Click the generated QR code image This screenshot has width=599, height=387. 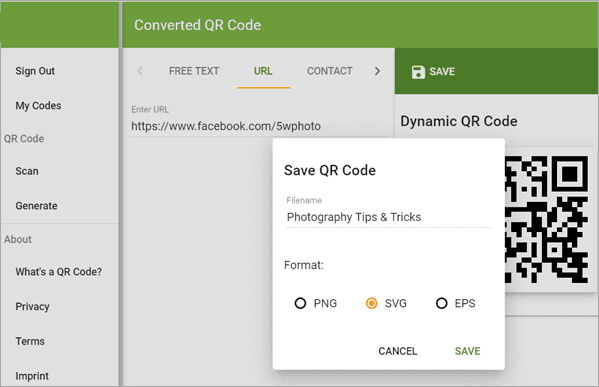pyautogui.click(x=547, y=219)
